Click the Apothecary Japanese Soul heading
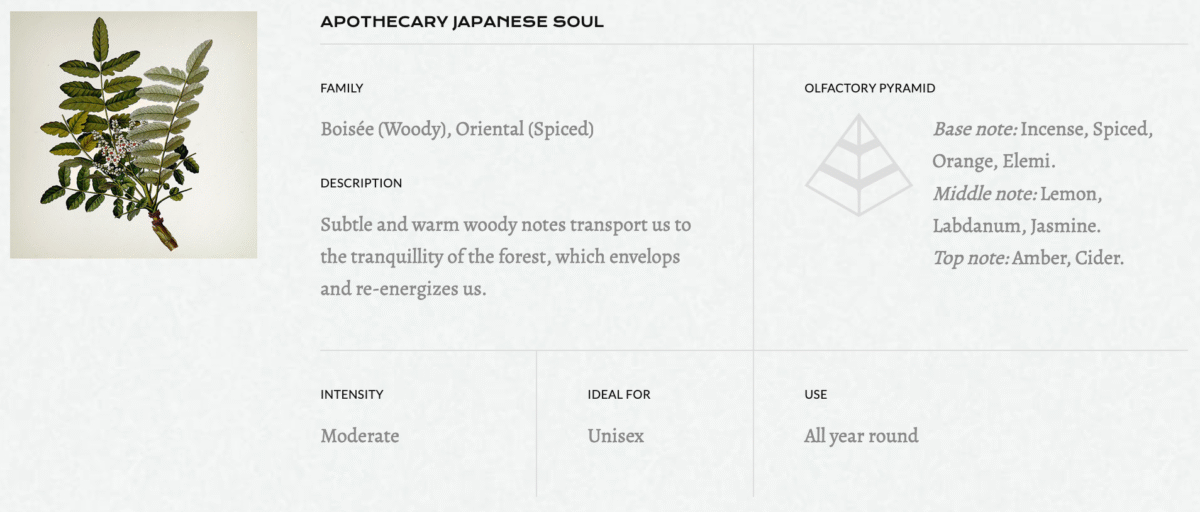Image resolution: width=1200 pixels, height=512 pixels. [x=462, y=21]
